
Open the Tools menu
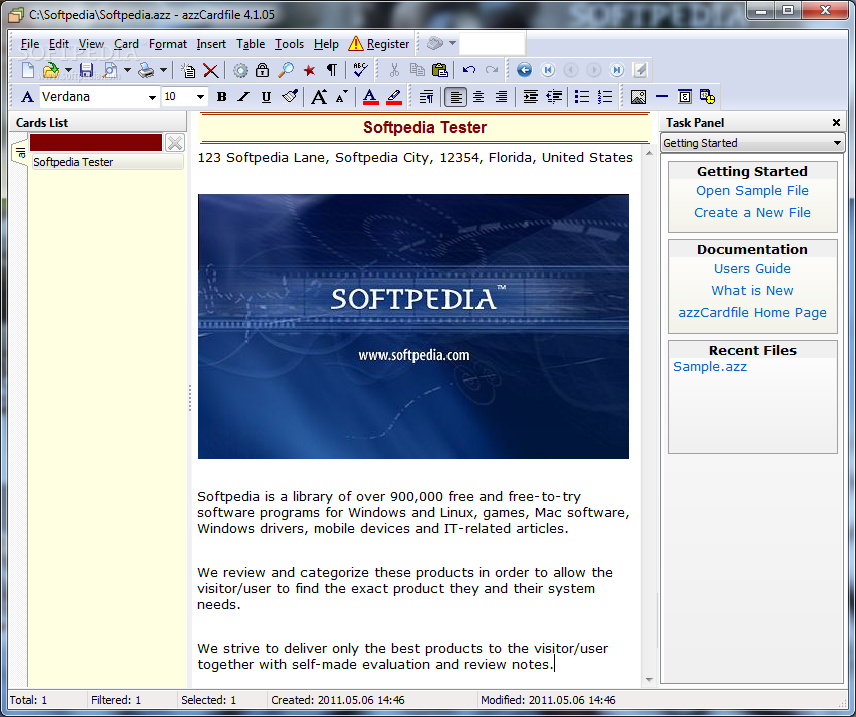pos(289,44)
